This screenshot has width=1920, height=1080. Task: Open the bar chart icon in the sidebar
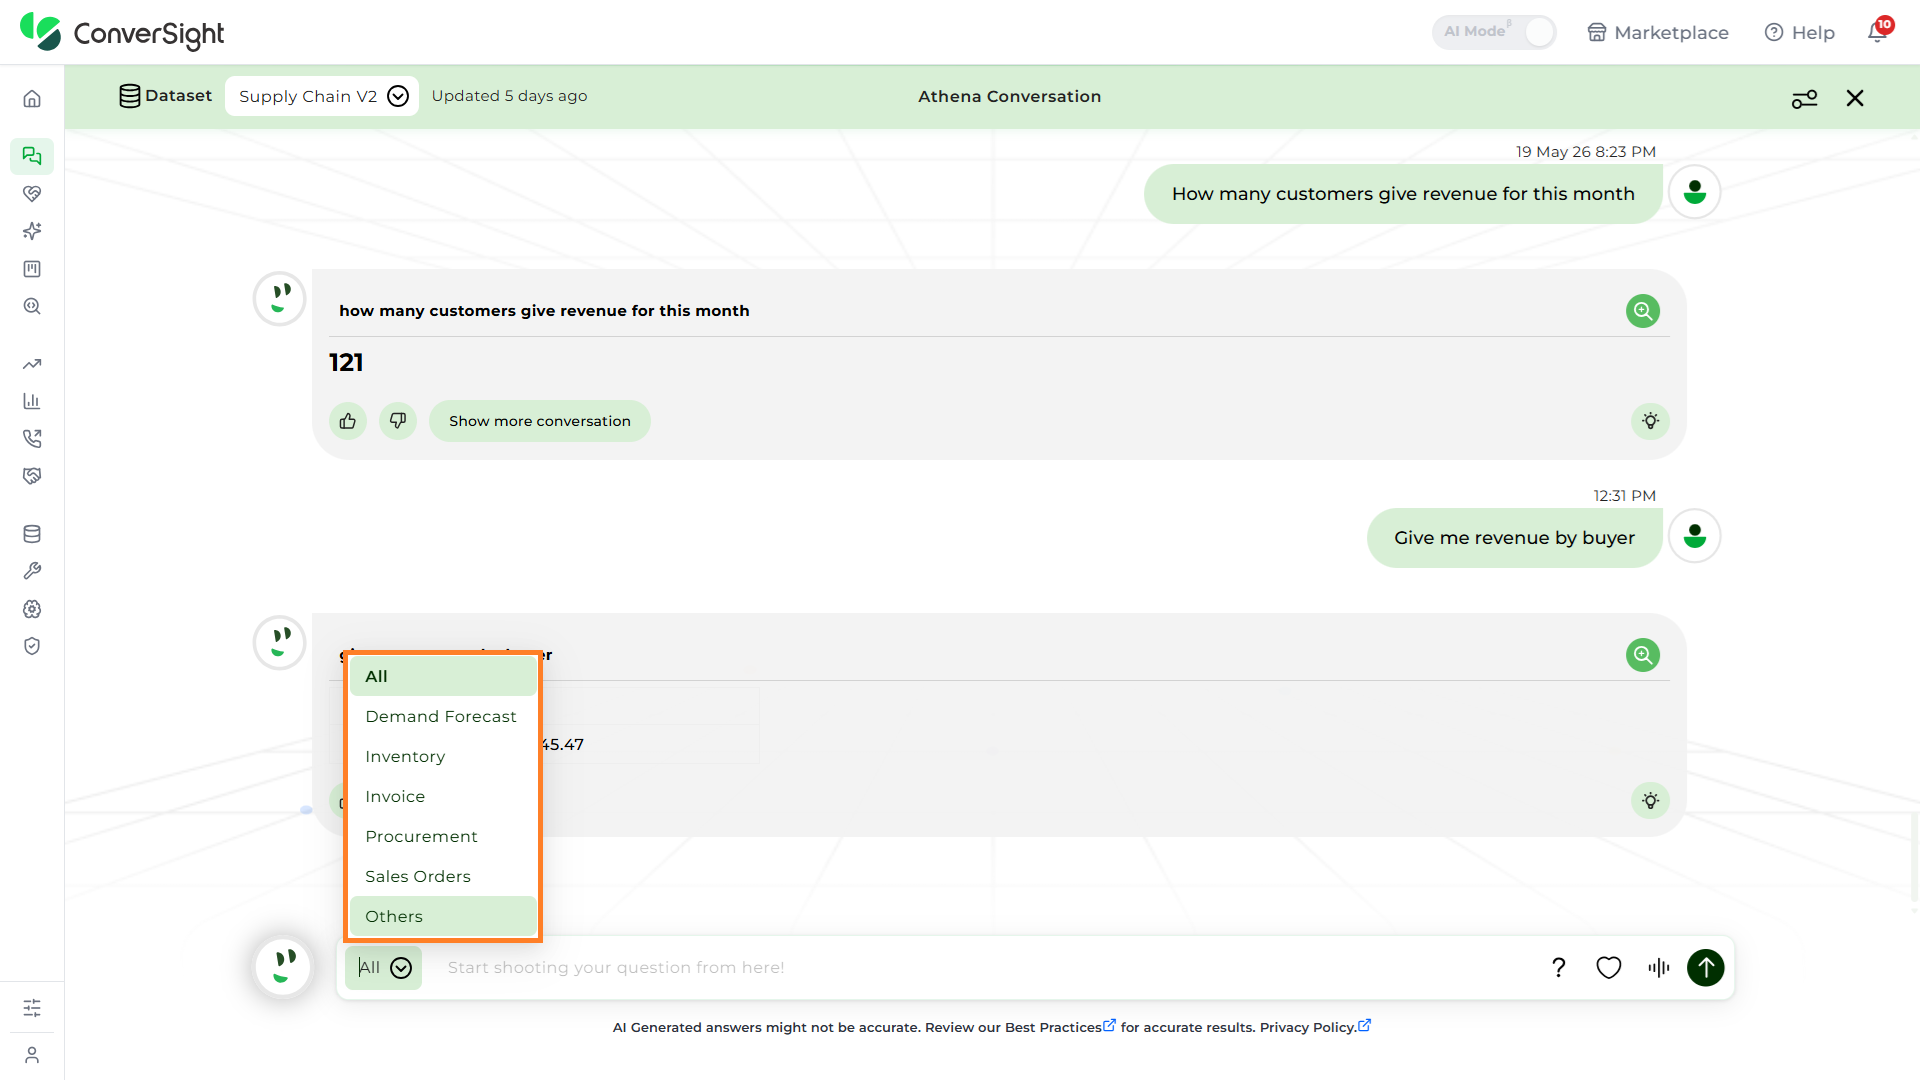click(32, 401)
